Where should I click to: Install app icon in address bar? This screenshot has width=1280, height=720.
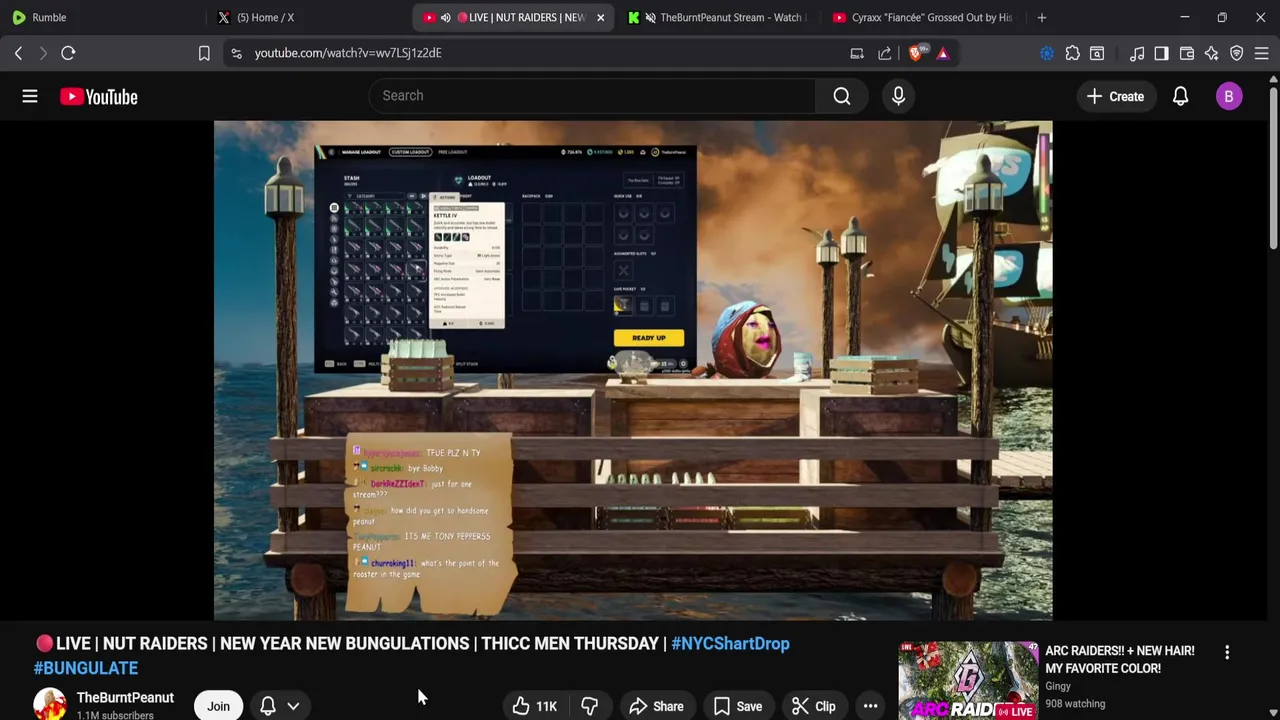857,53
